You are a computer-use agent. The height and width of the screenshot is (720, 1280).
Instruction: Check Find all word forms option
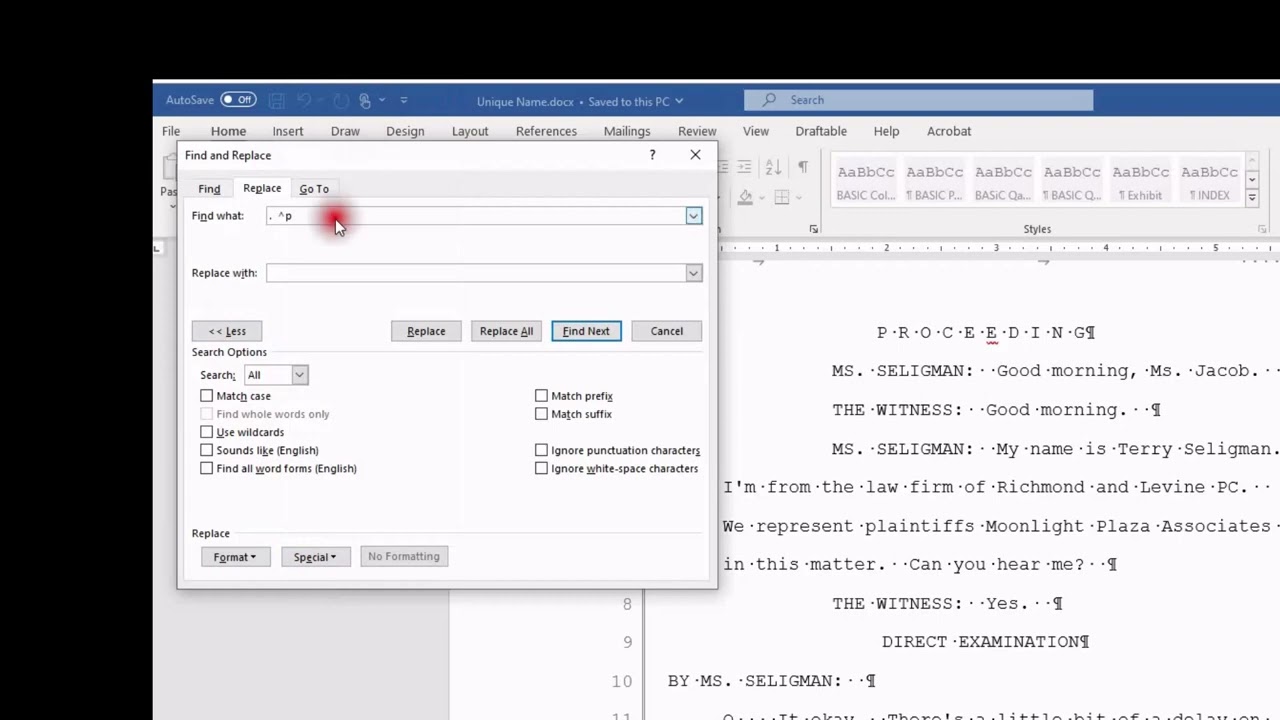click(x=207, y=468)
